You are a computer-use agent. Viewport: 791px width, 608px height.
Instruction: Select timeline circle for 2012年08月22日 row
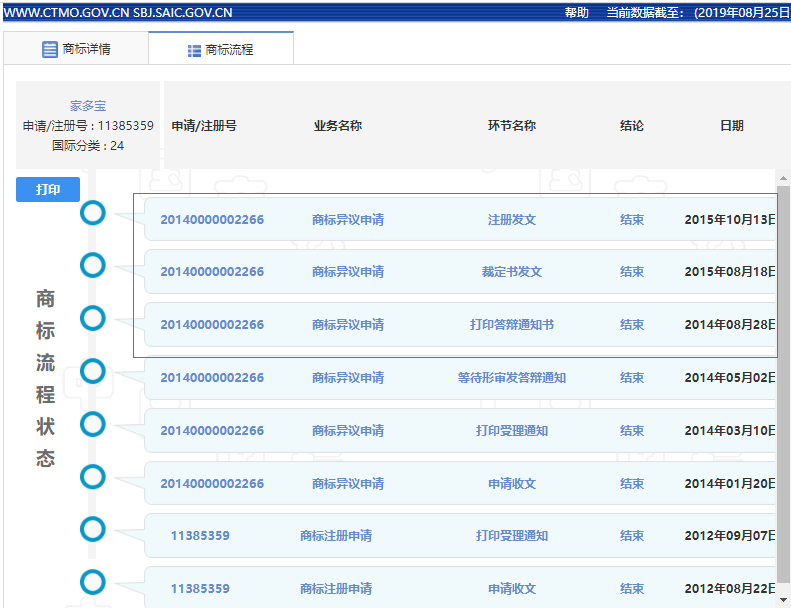pos(93,582)
